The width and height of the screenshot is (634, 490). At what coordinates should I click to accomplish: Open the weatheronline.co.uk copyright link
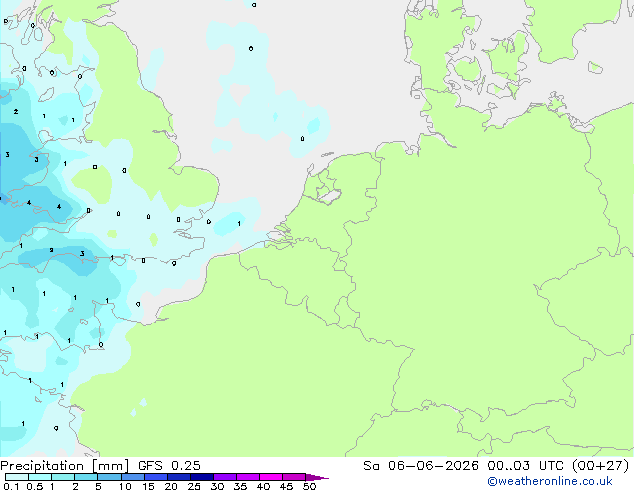[x=550, y=481]
